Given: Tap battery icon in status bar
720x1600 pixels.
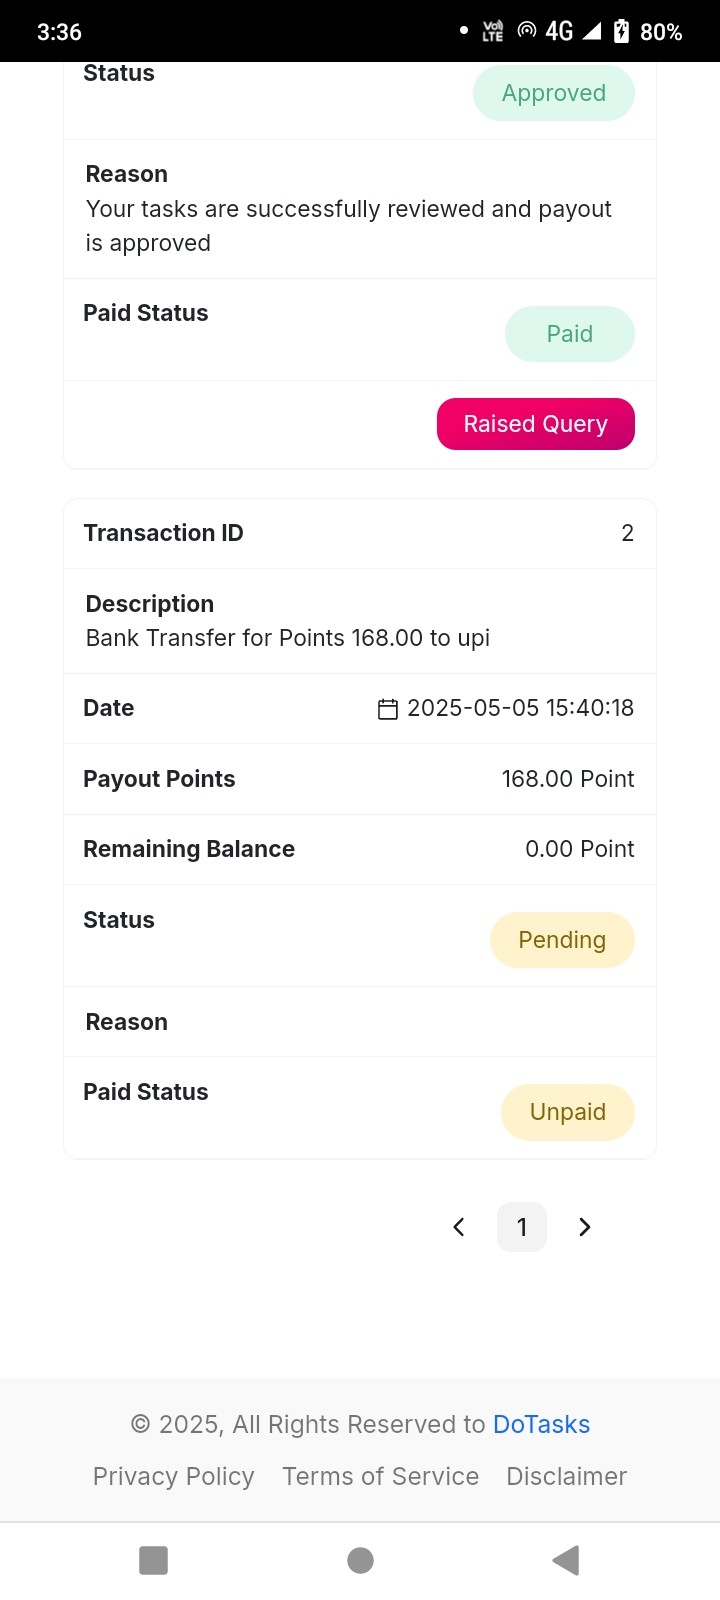Looking at the screenshot, I should pyautogui.click(x=621, y=31).
